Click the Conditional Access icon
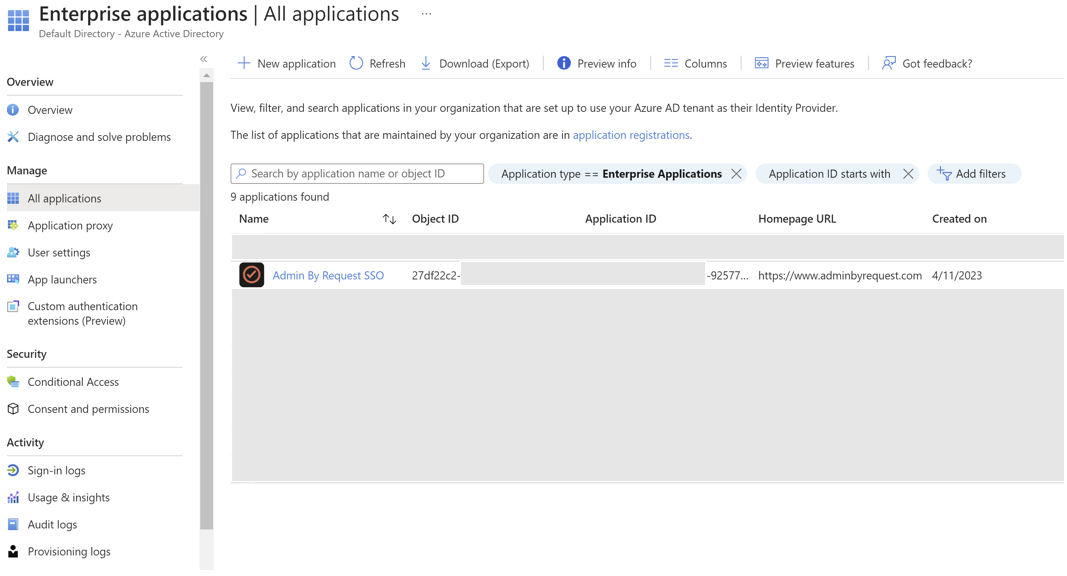This screenshot has height=576, width=1067. tap(13, 382)
